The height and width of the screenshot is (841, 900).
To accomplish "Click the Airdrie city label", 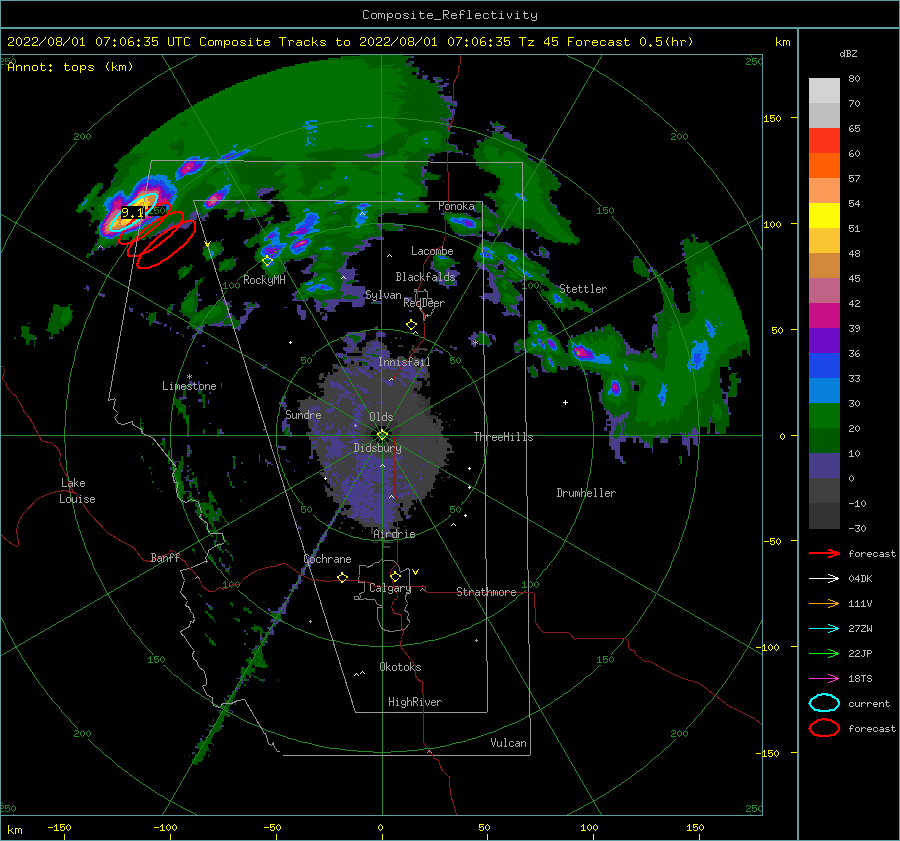I will [394, 534].
